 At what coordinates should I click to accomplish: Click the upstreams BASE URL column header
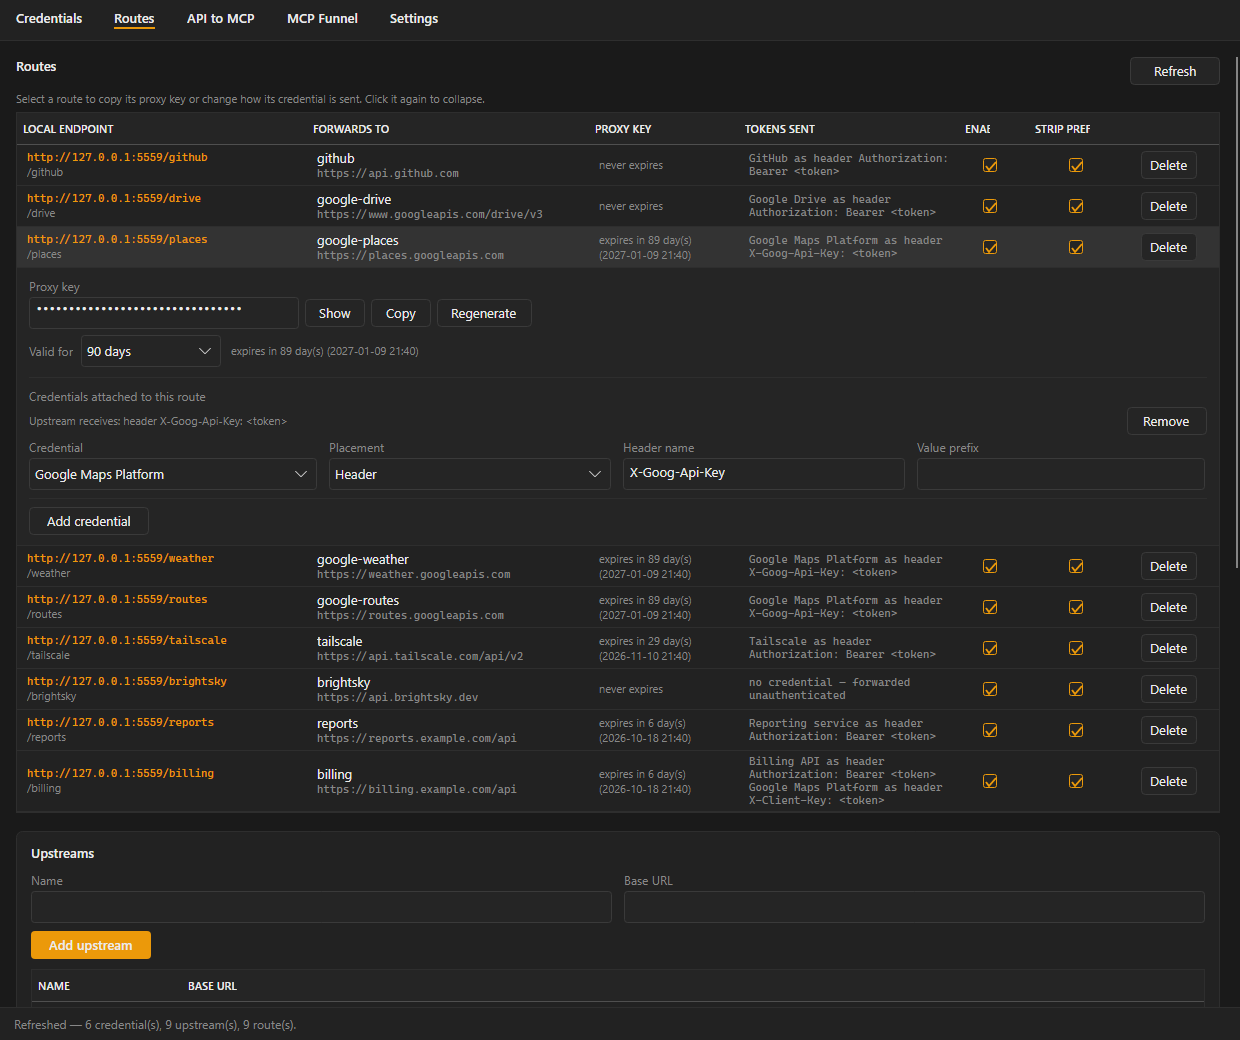coord(212,986)
